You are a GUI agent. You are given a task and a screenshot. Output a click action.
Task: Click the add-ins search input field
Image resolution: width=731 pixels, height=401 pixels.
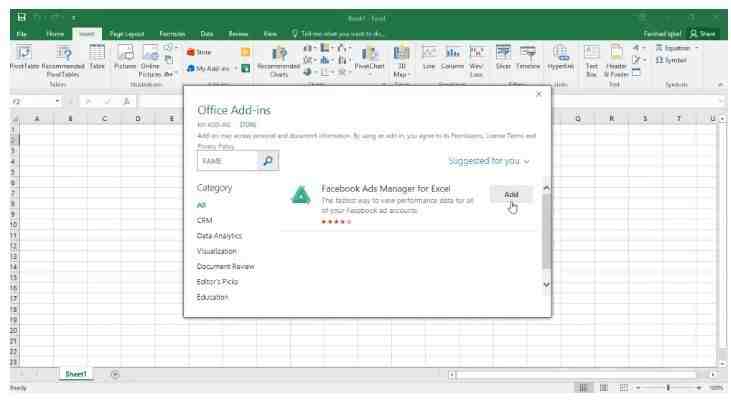pos(228,161)
